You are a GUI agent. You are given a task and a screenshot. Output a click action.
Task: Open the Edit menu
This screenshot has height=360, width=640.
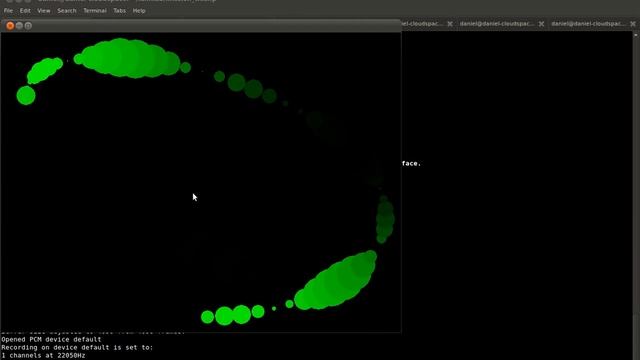(25, 11)
